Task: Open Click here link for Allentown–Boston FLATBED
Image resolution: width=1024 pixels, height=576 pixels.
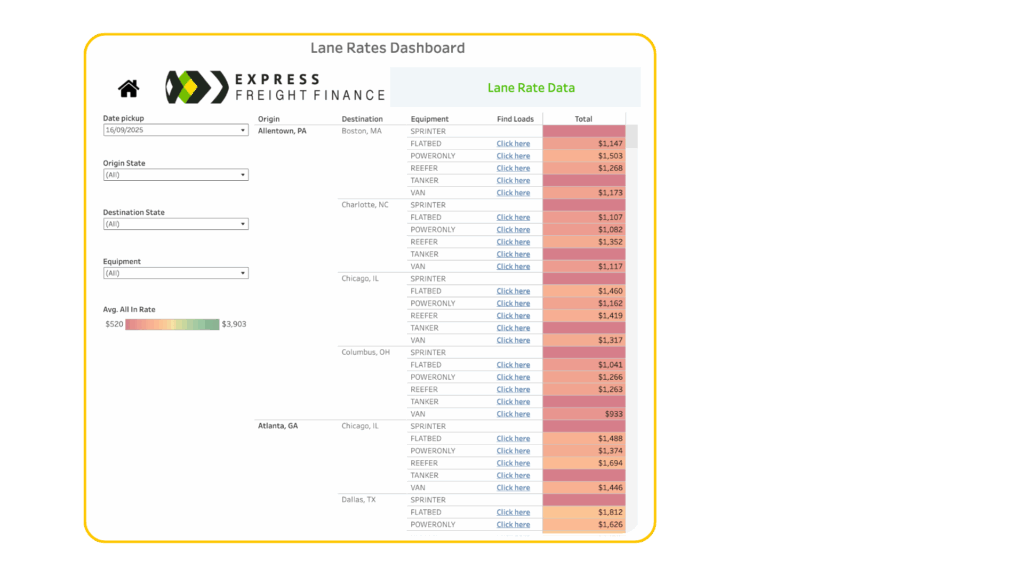Action: tap(513, 144)
